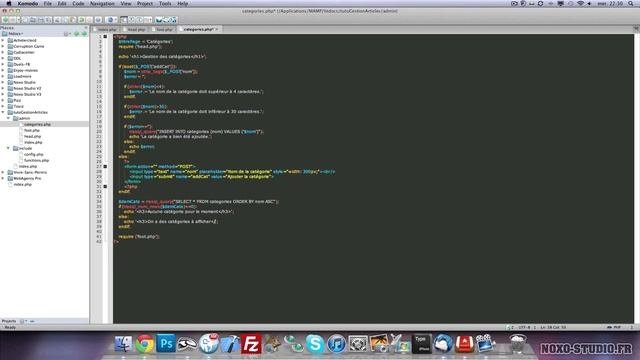The image size is (640, 360).
Task: Open Xcode from the dock
Action: coord(230,344)
